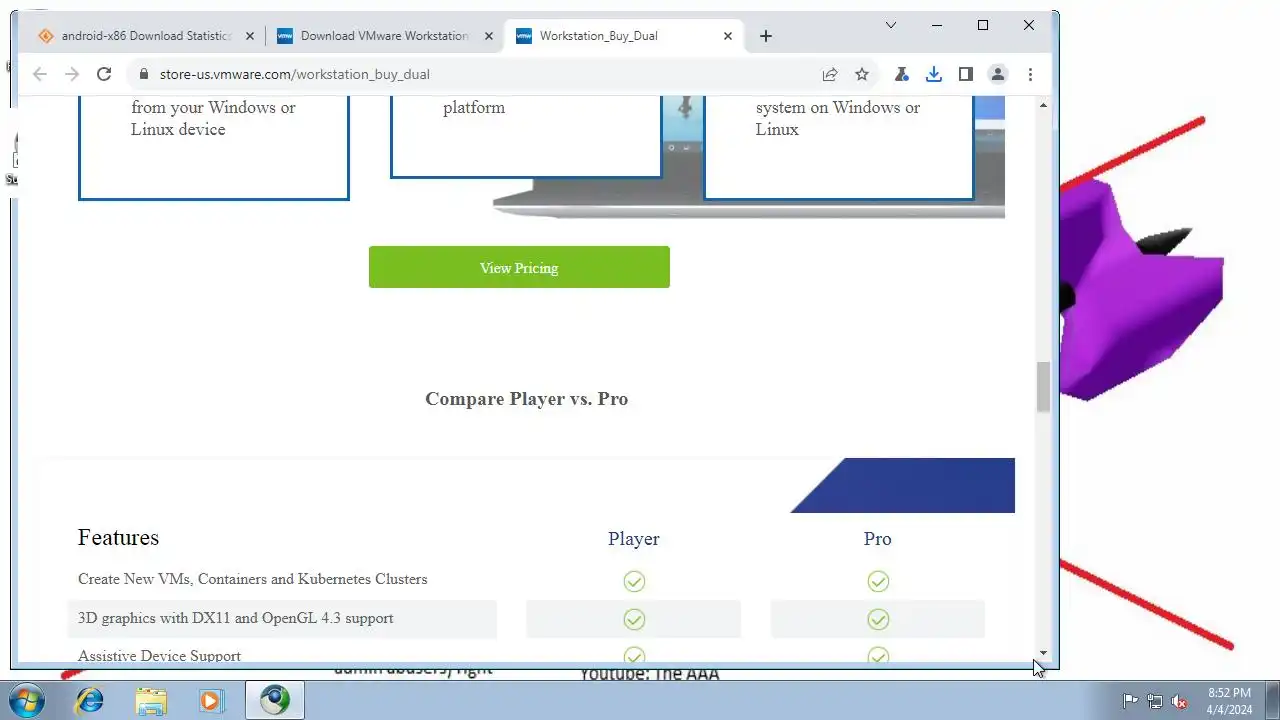Bookmark this page with the star icon

(862, 74)
